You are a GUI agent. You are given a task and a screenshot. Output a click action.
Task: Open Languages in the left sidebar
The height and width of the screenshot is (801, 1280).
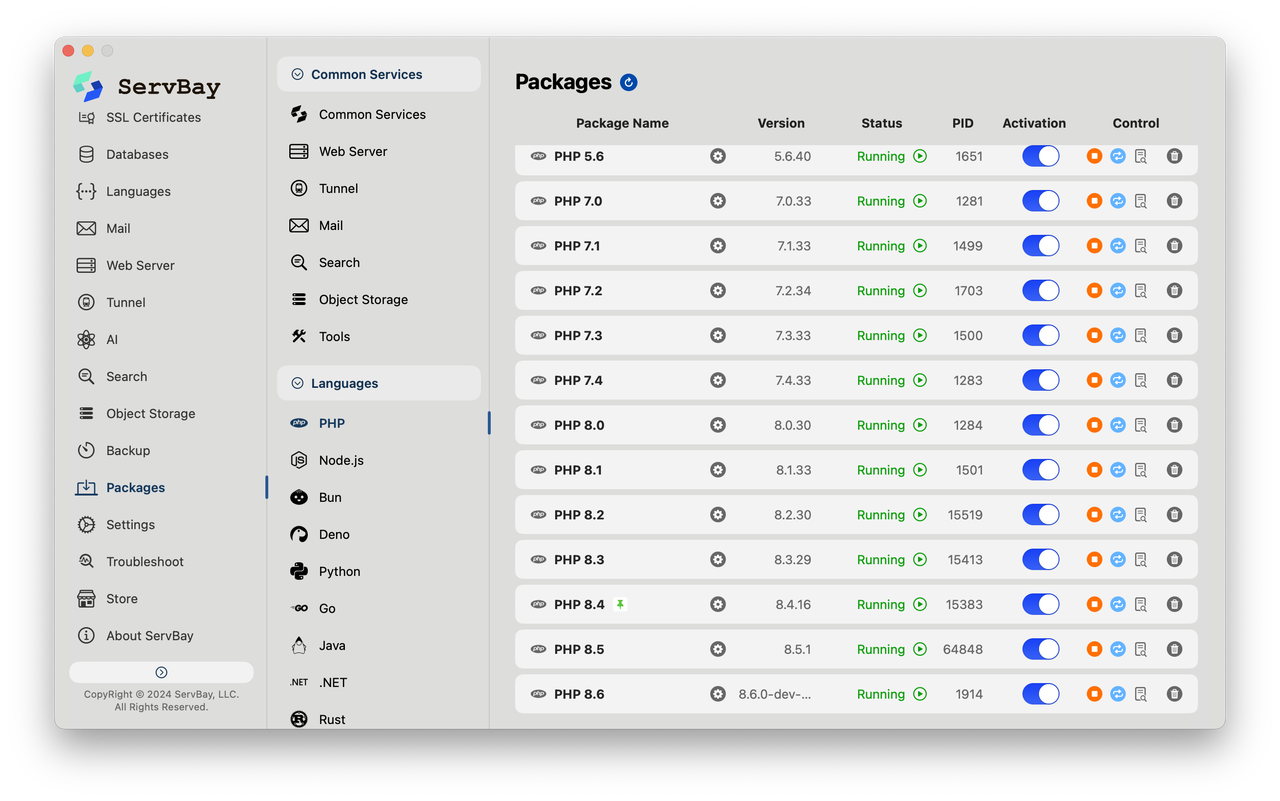[x=124, y=191]
